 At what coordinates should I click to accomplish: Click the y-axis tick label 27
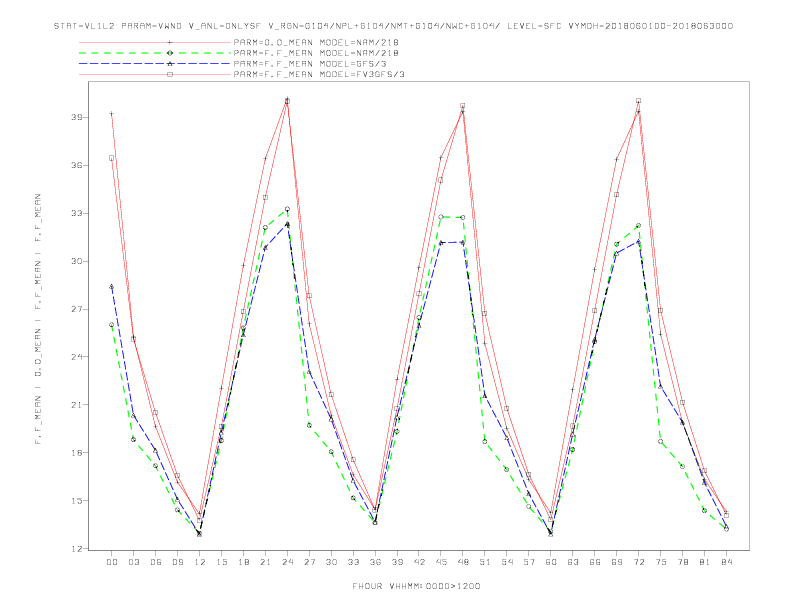[77, 309]
